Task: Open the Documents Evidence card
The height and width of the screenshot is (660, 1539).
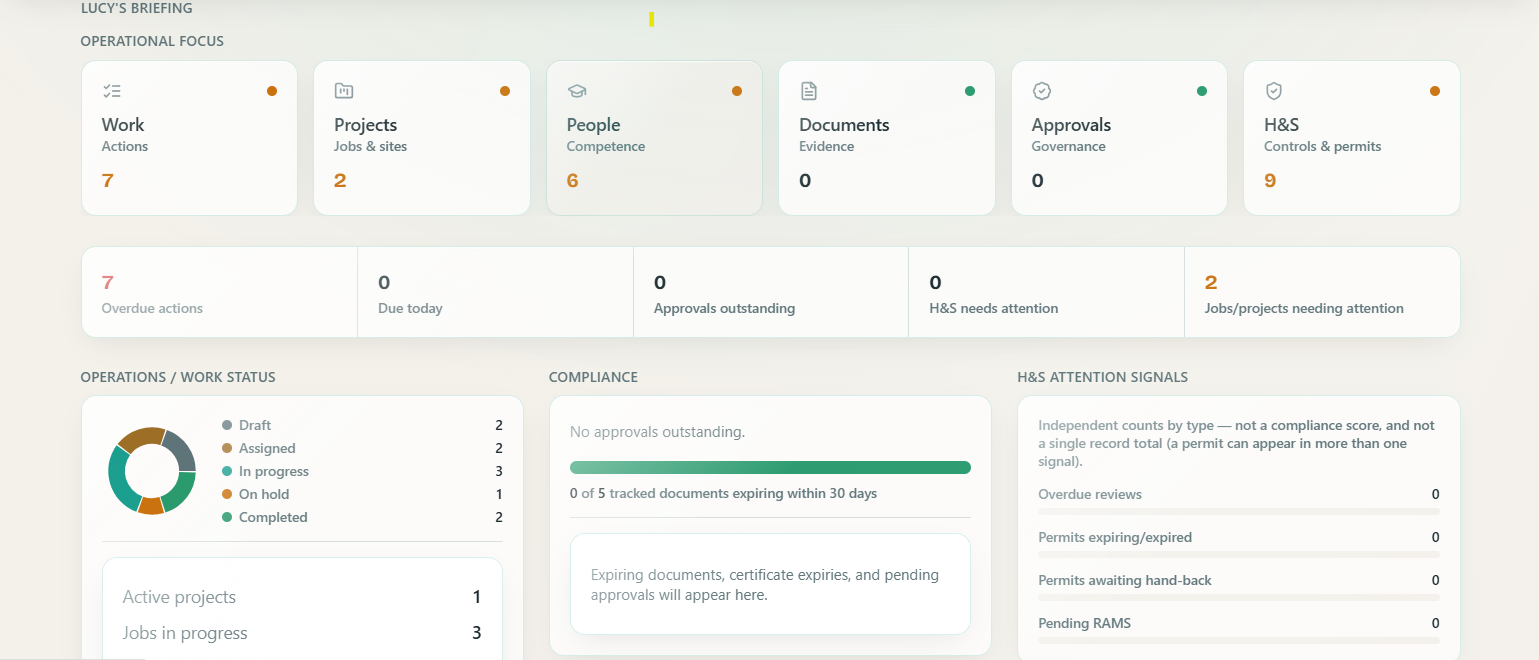Action: 887,138
